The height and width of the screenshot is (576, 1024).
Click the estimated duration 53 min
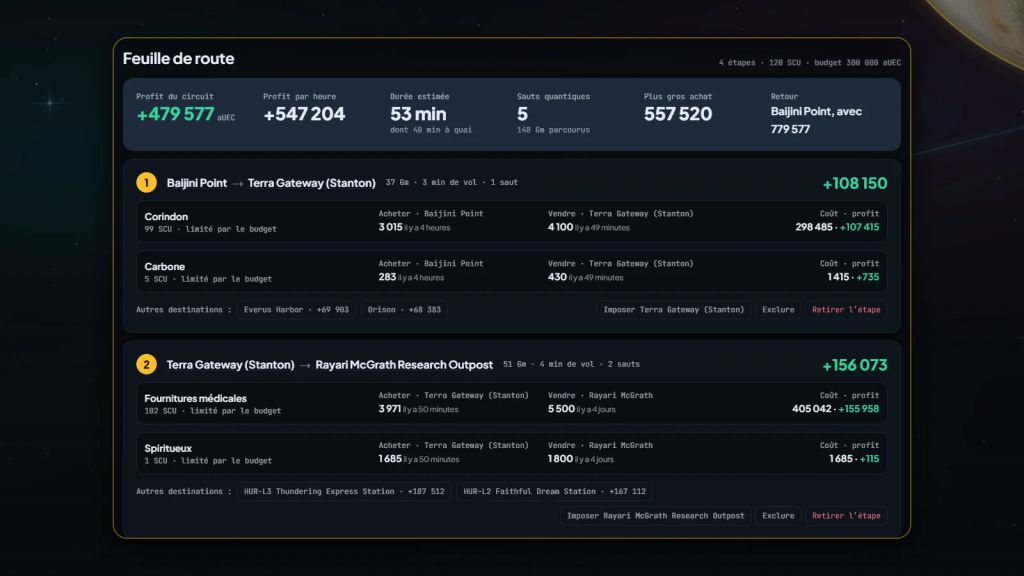coord(419,114)
